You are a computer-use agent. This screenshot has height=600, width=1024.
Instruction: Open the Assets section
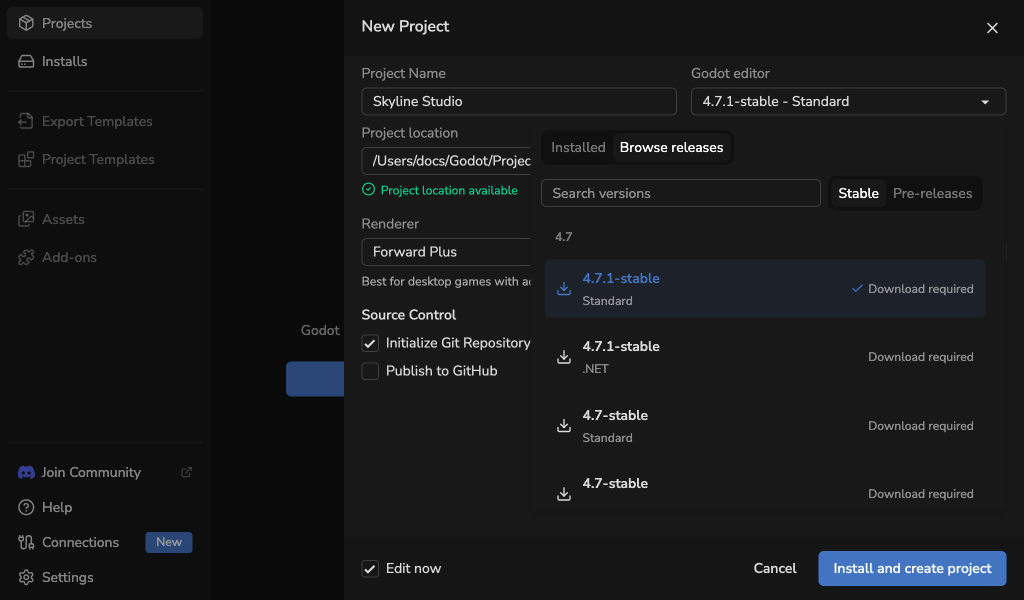pos(104,219)
